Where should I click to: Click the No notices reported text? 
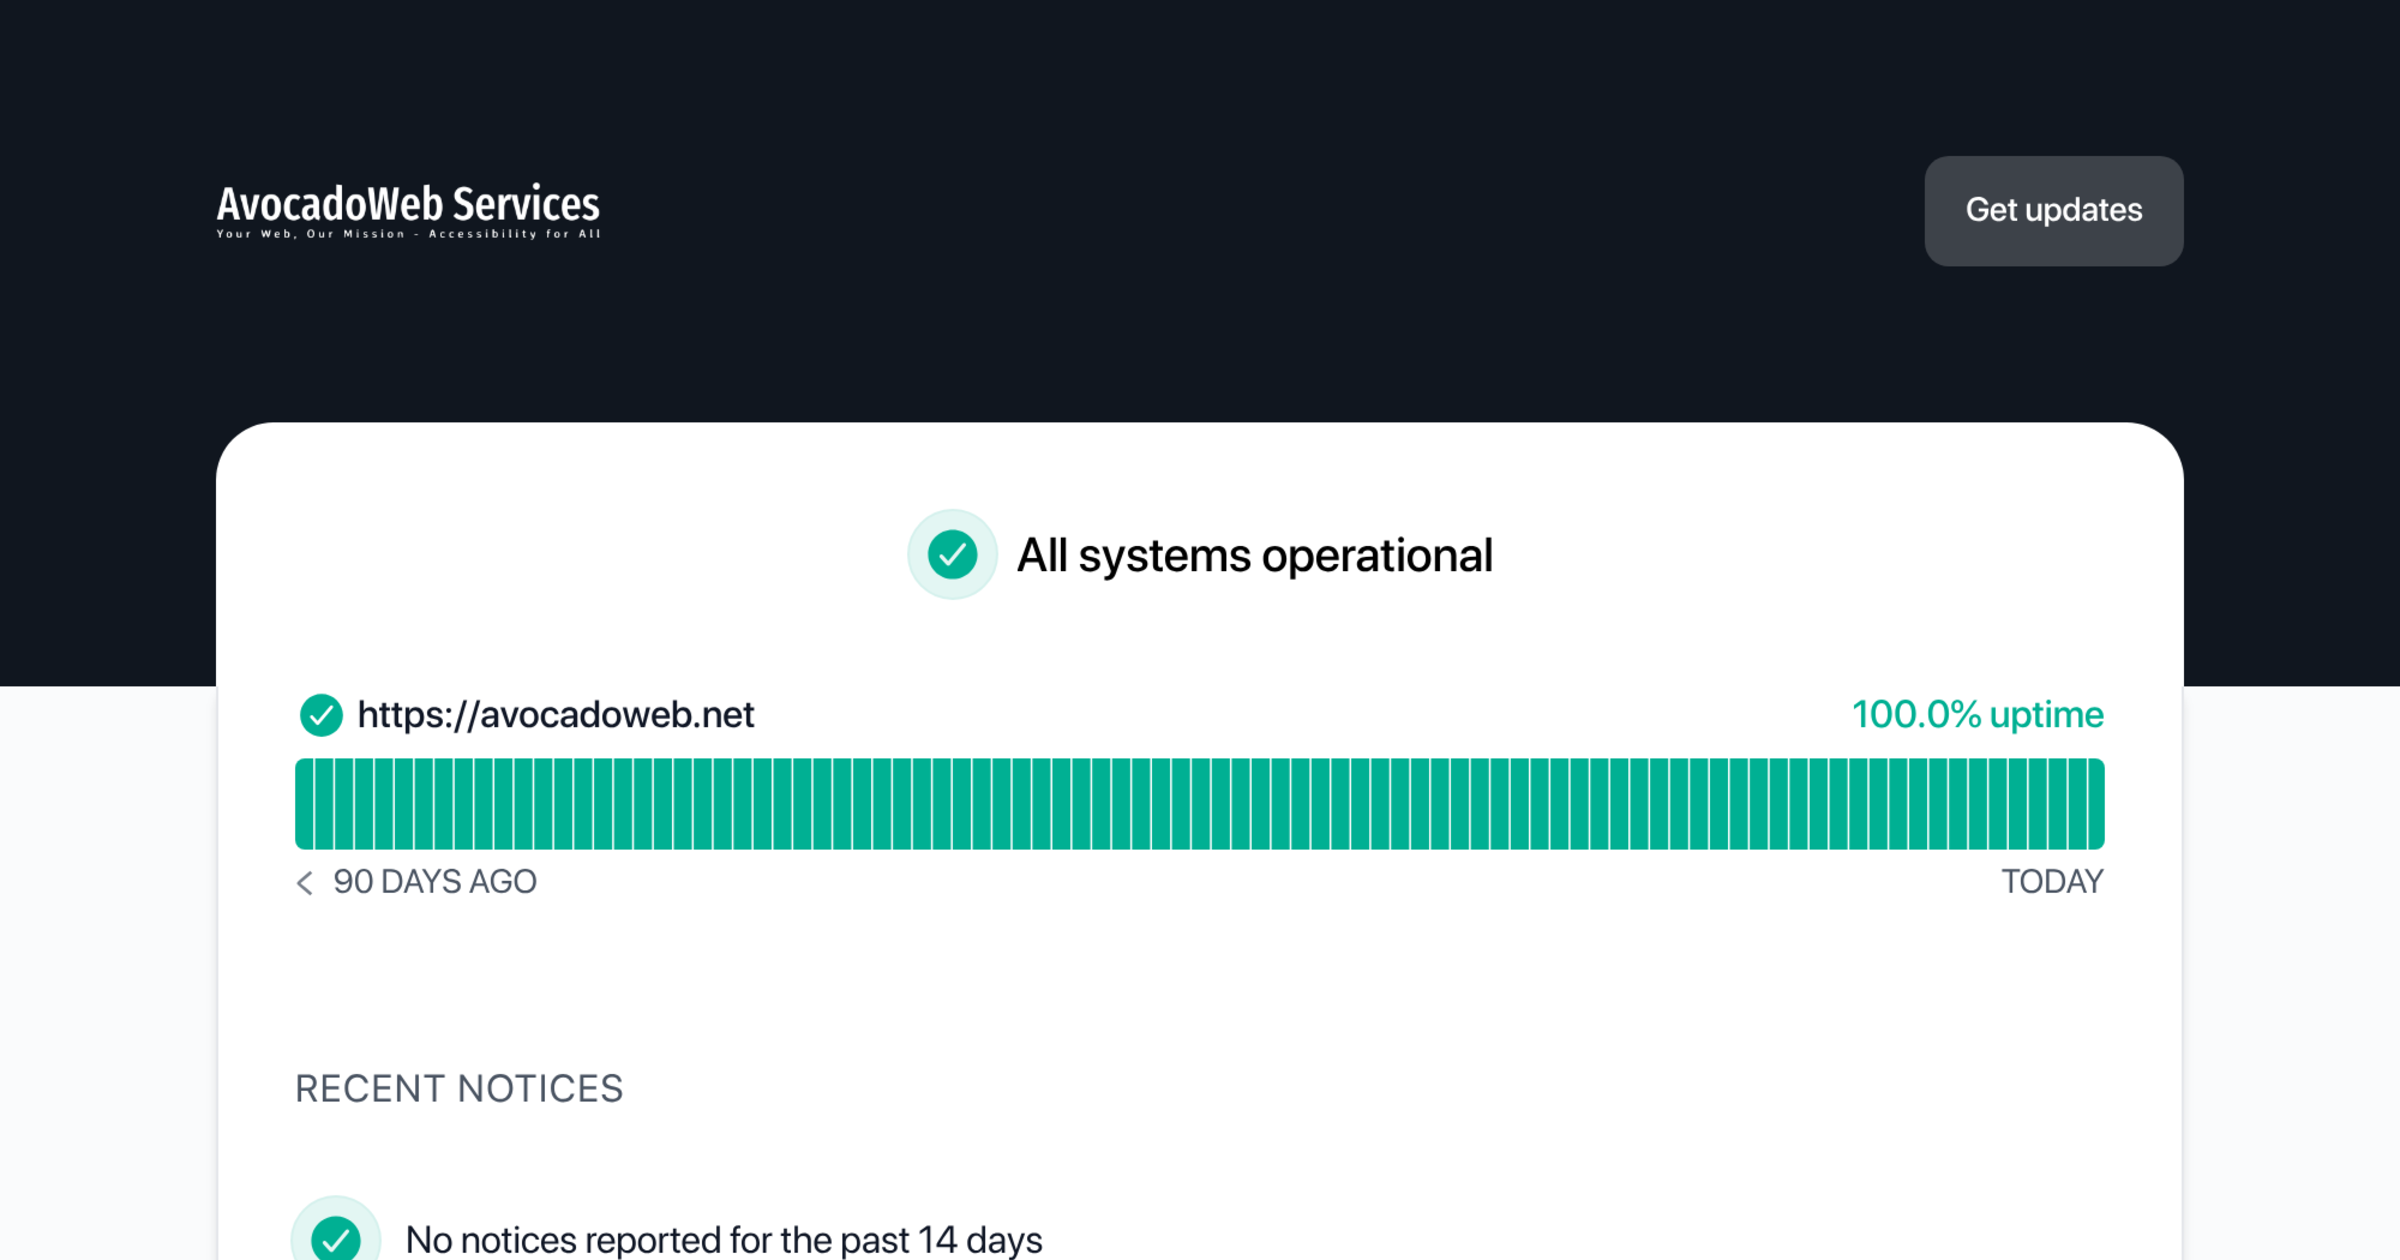point(723,1240)
